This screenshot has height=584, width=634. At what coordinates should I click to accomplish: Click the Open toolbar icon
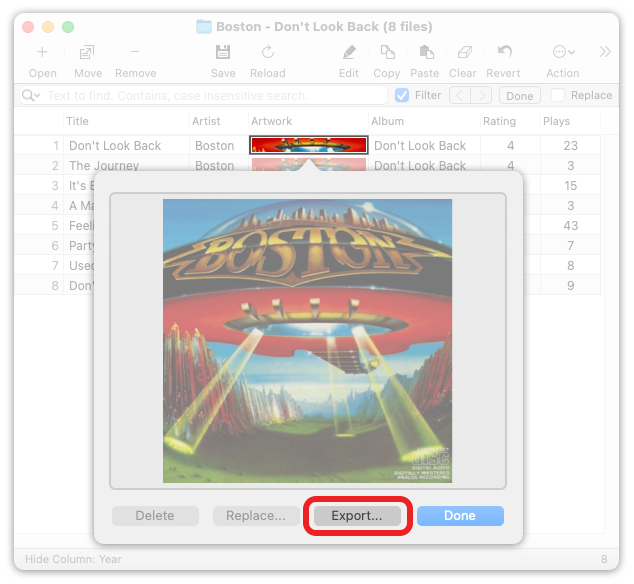click(42, 52)
